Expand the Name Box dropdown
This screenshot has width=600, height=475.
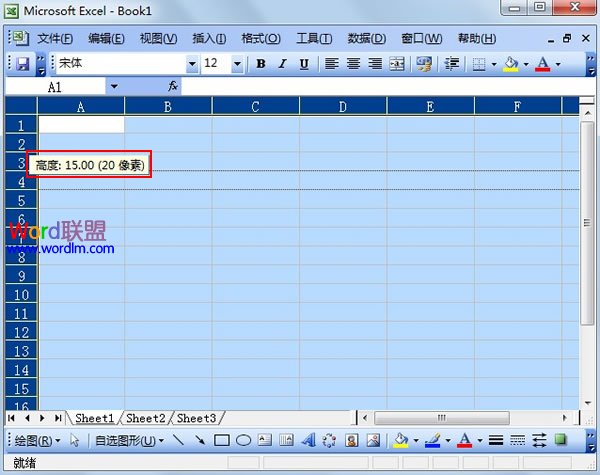(114, 87)
